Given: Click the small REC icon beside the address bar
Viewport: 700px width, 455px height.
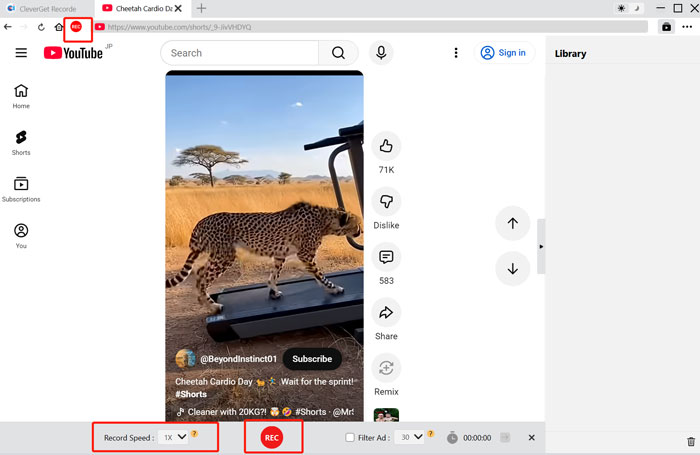Looking at the screenshot, I should [76, 27].
